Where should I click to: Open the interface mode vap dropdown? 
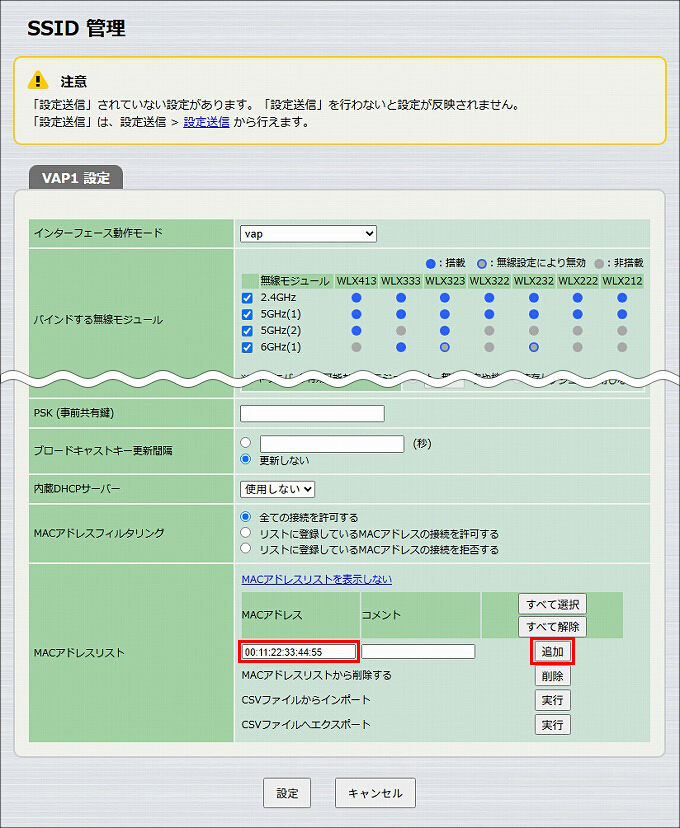[308, 233]
